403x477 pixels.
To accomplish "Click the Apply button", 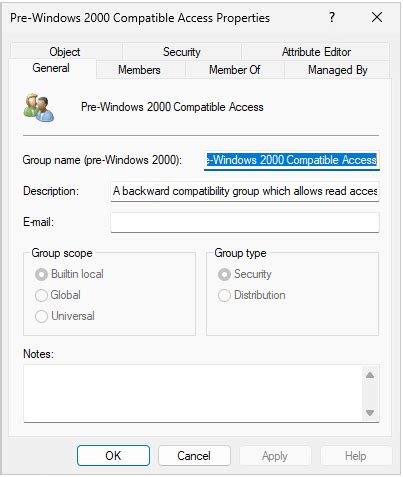I will click(275, 456).
